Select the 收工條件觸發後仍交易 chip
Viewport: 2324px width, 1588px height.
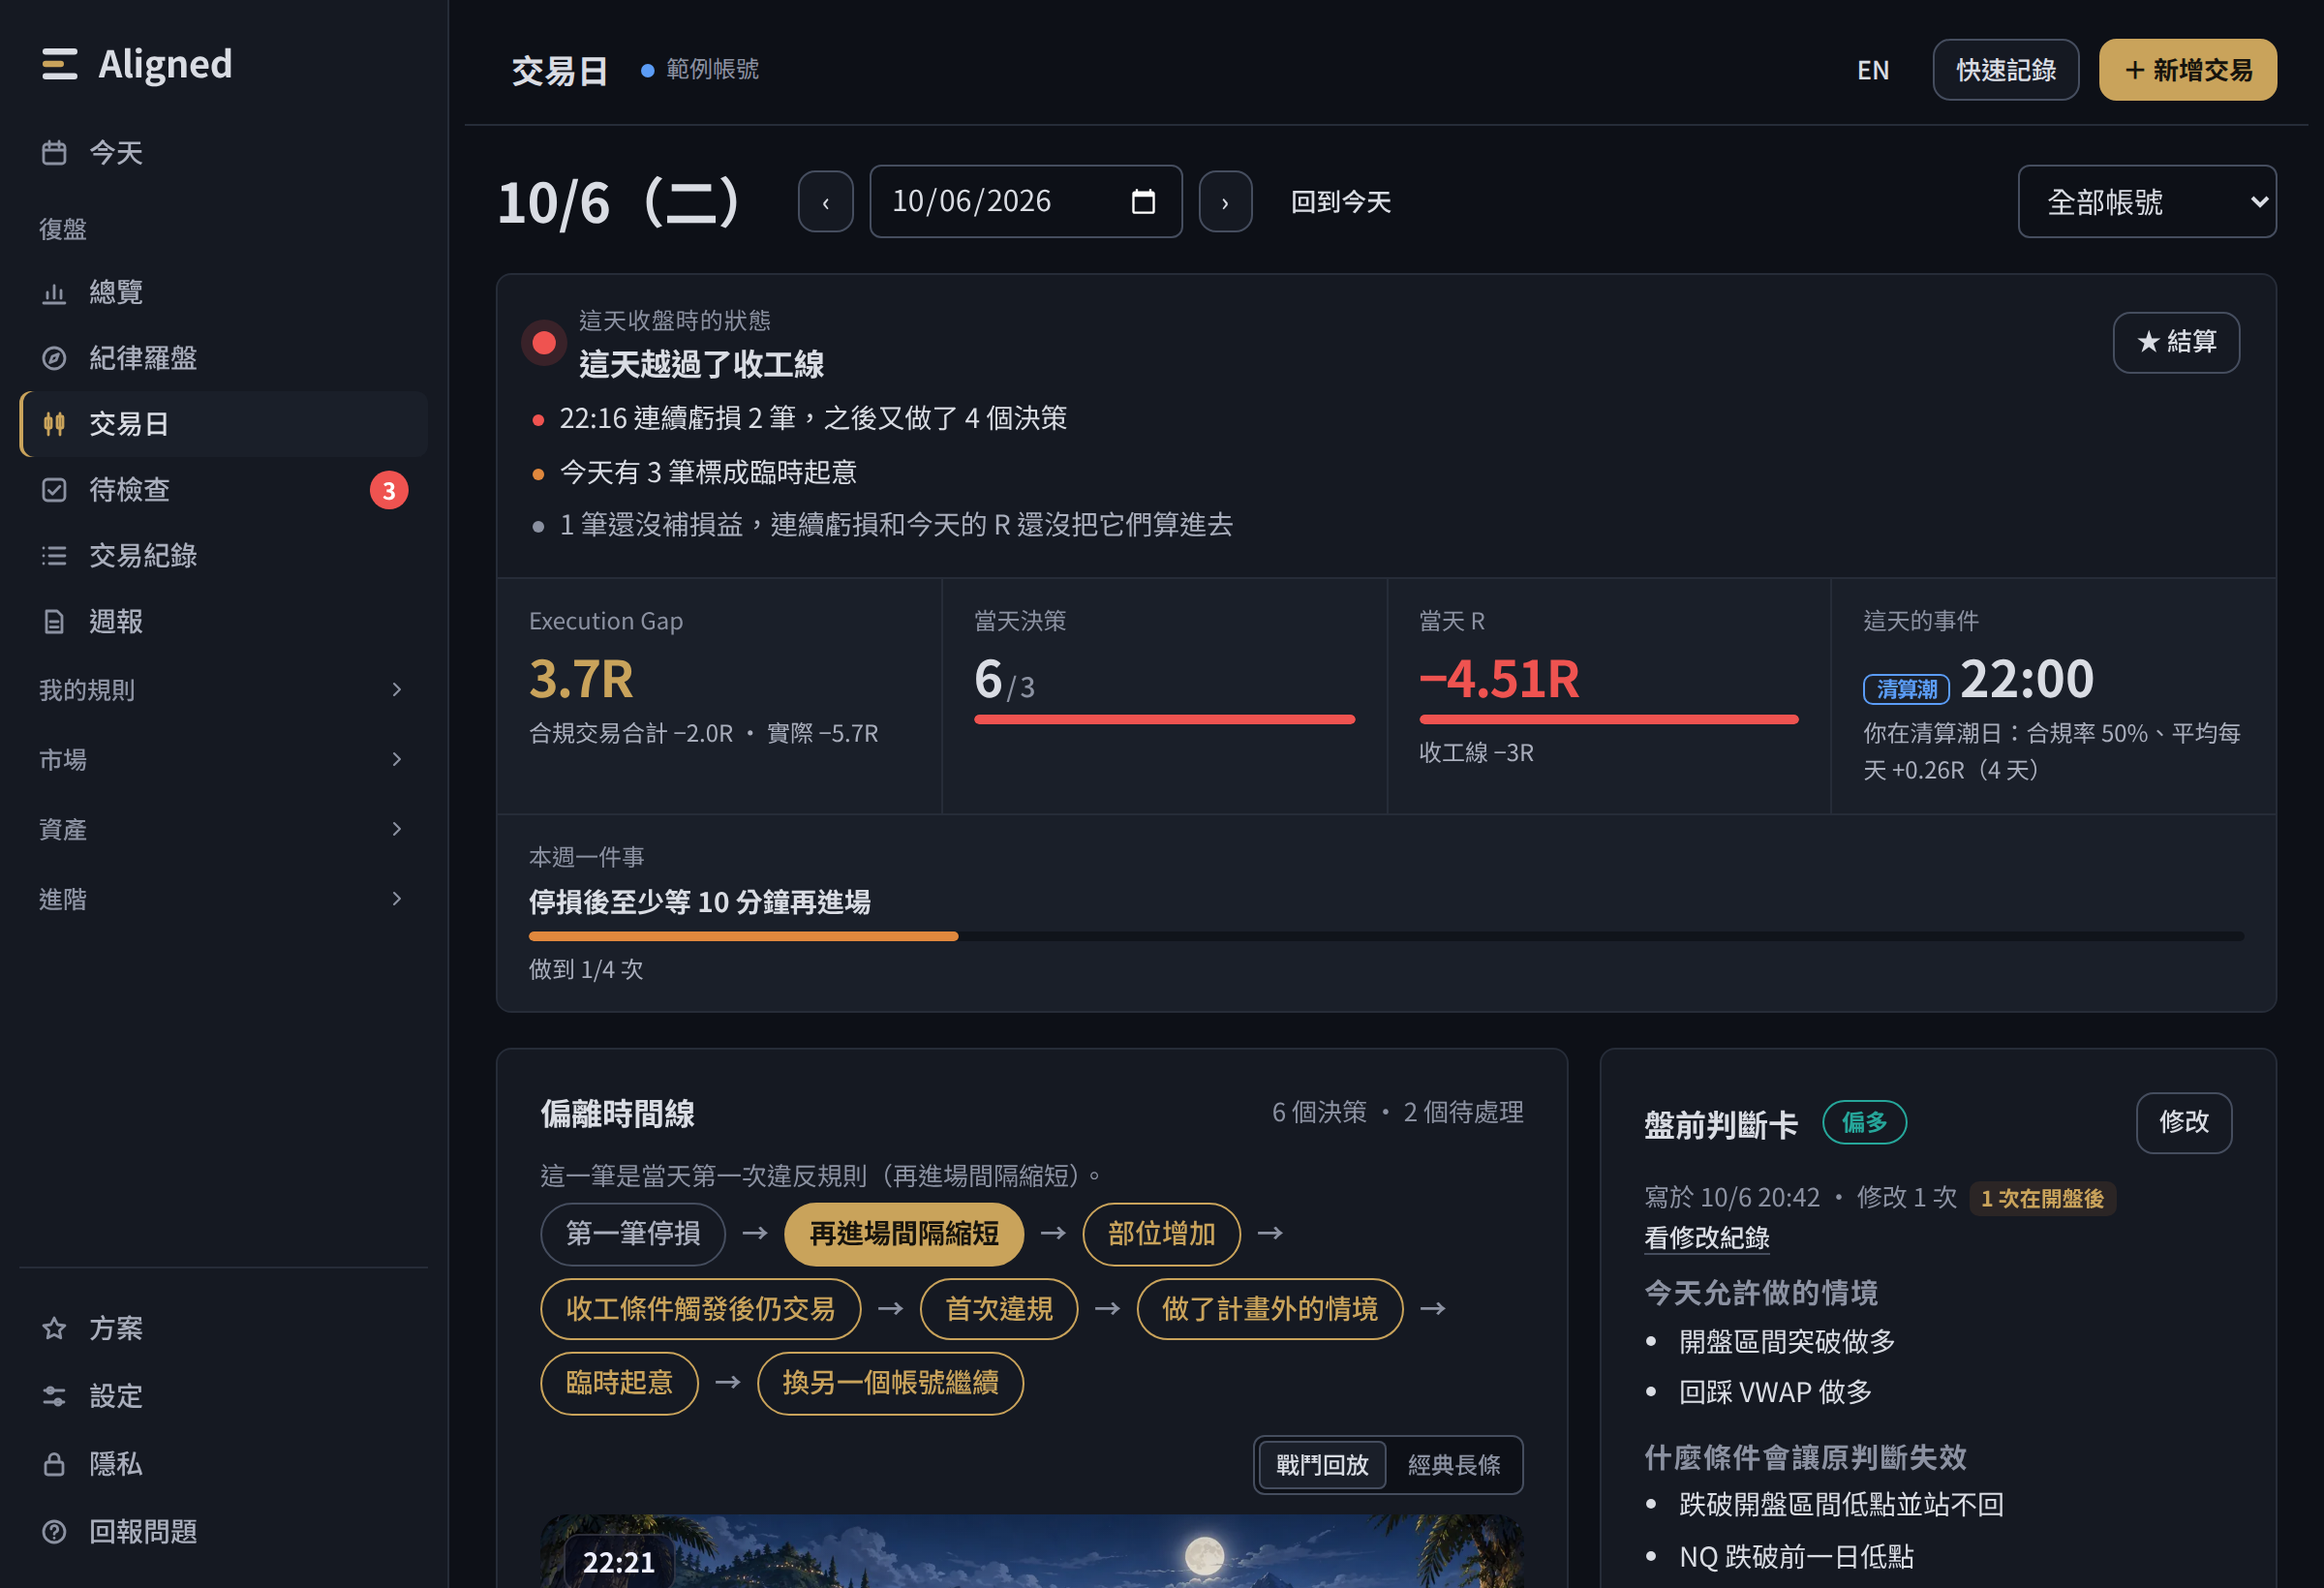[701, 1309]
